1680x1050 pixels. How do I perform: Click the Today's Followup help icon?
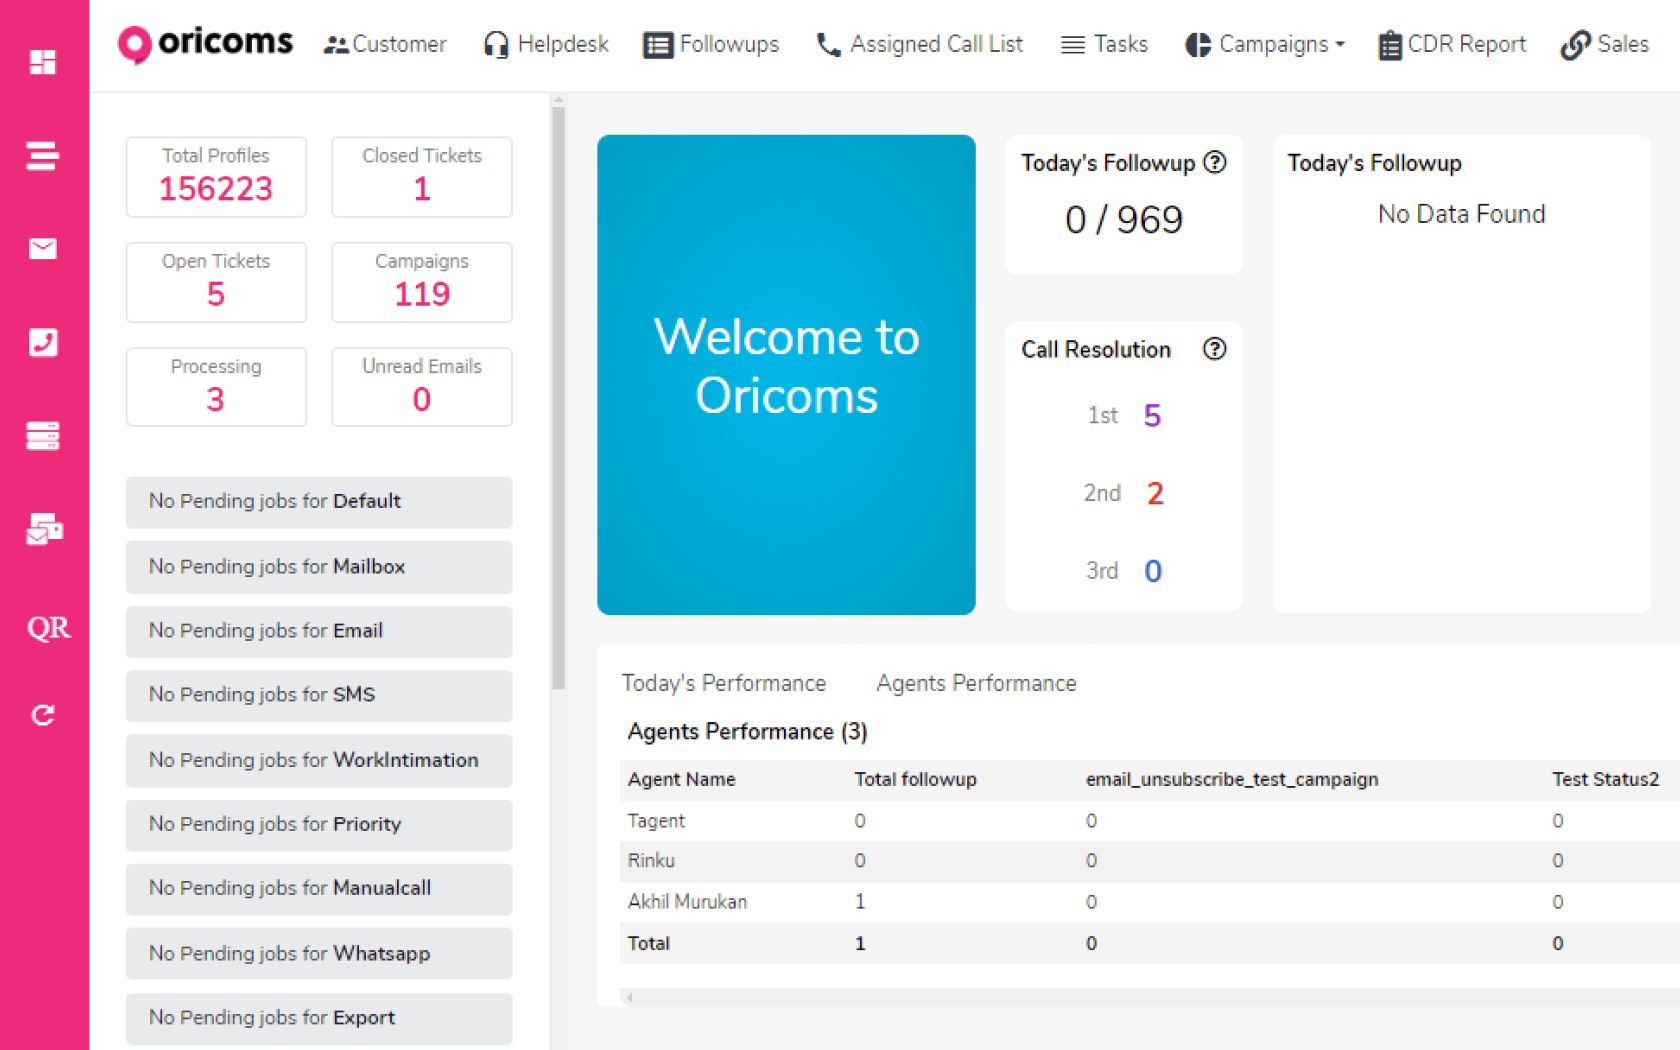click(1215, 162)
